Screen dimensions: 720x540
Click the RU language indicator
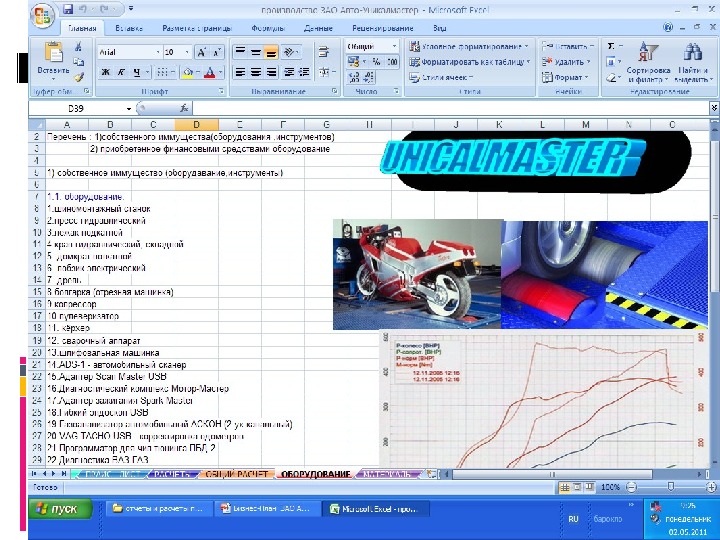coord(573,519)
